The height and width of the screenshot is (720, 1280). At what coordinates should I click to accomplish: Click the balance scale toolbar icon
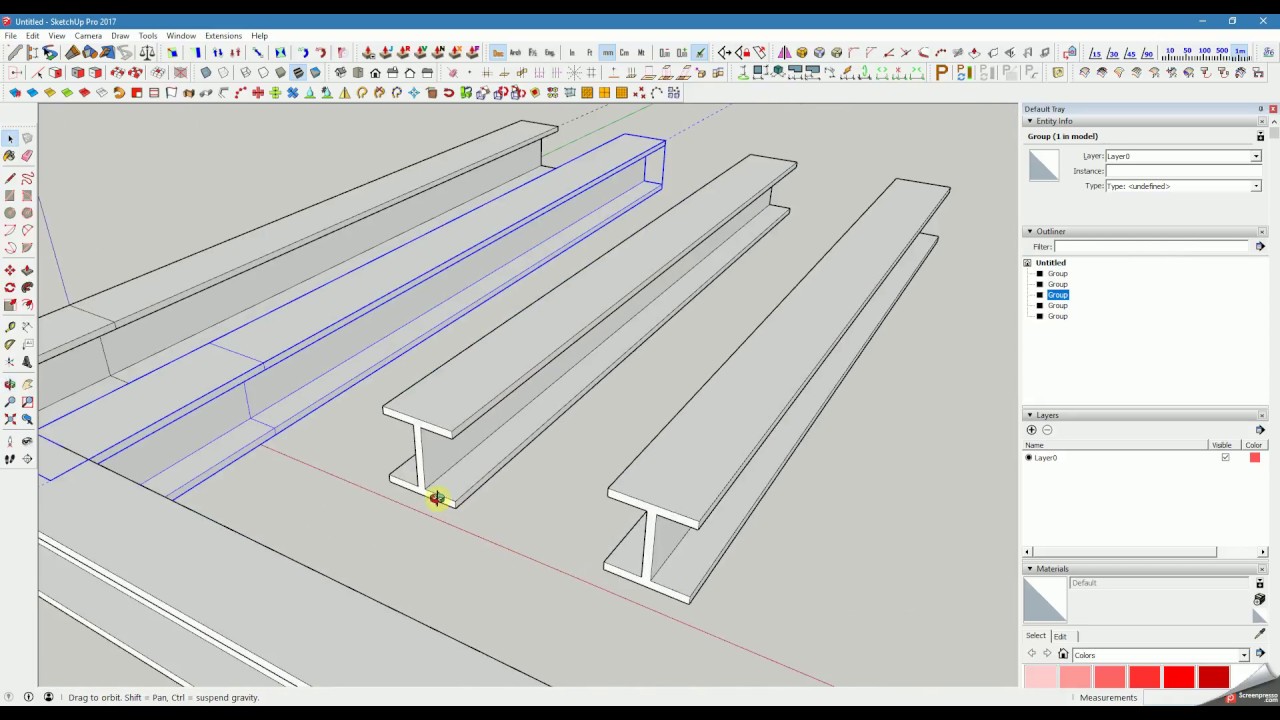coord(147,53)
